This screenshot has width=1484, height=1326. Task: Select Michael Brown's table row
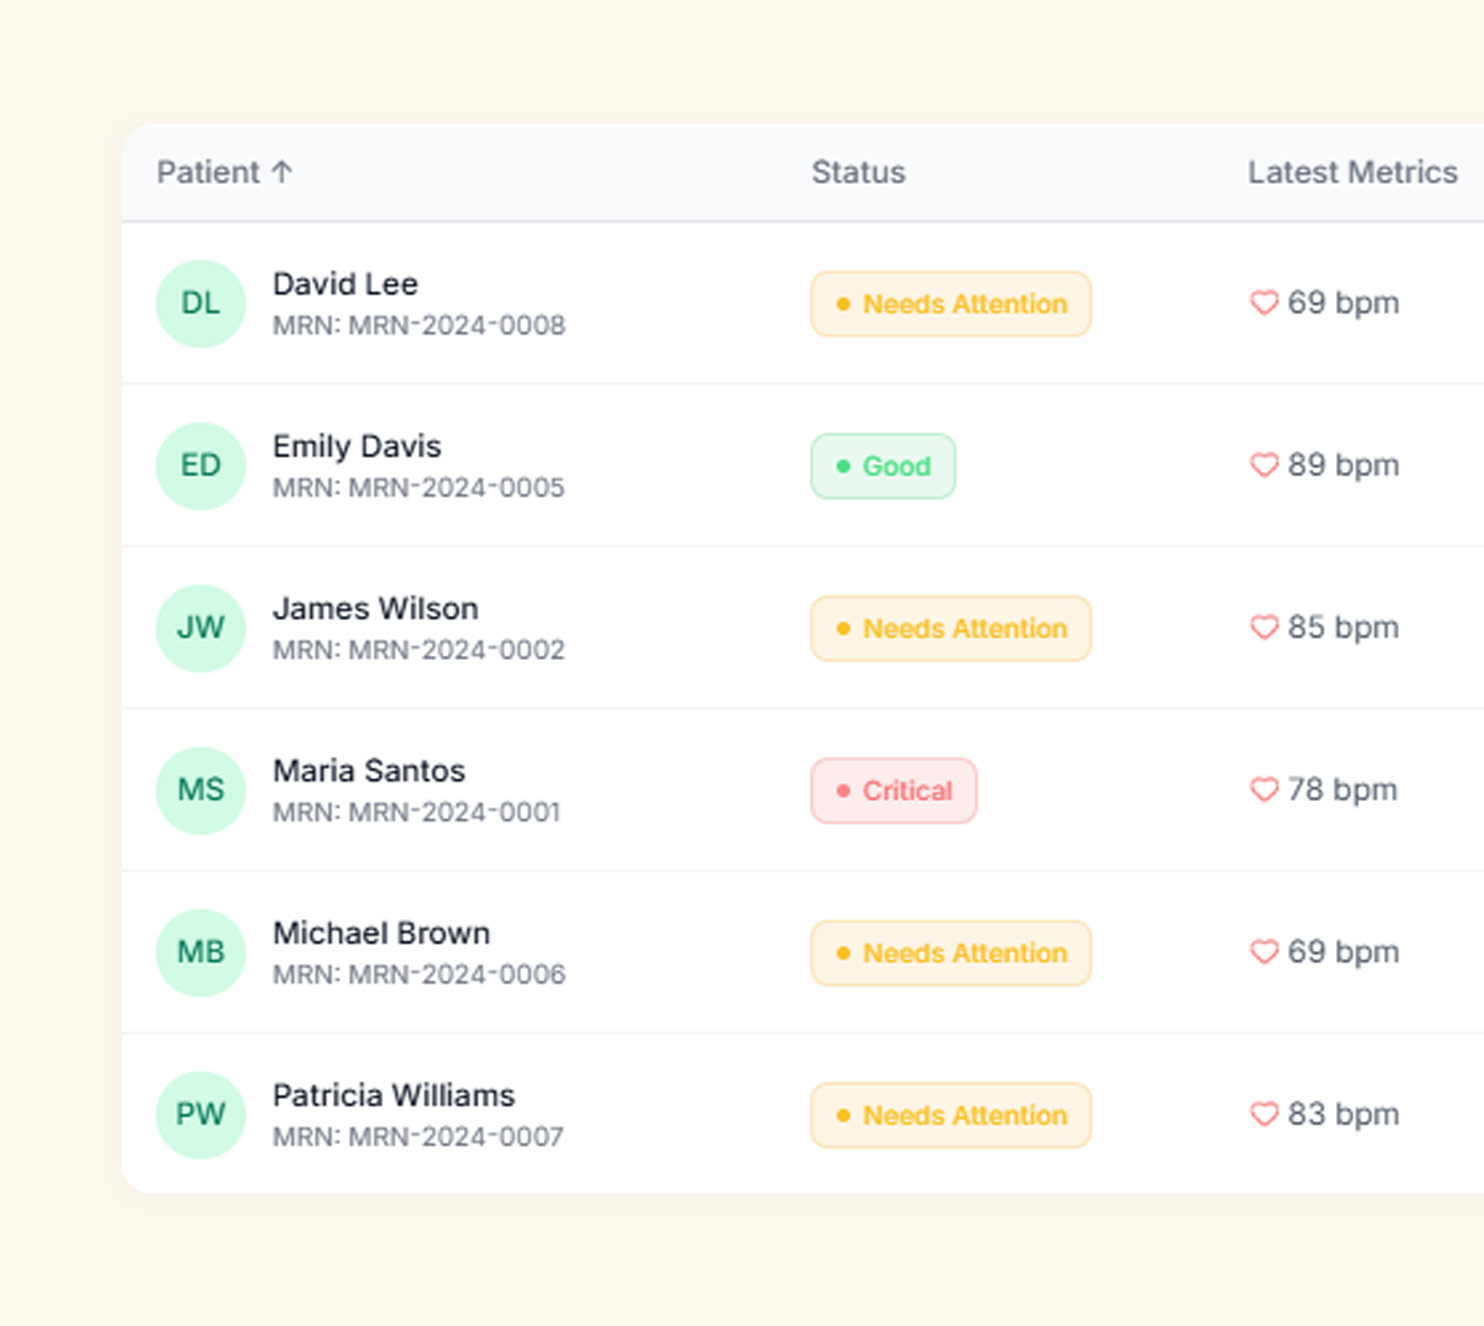tap(742, 952)
